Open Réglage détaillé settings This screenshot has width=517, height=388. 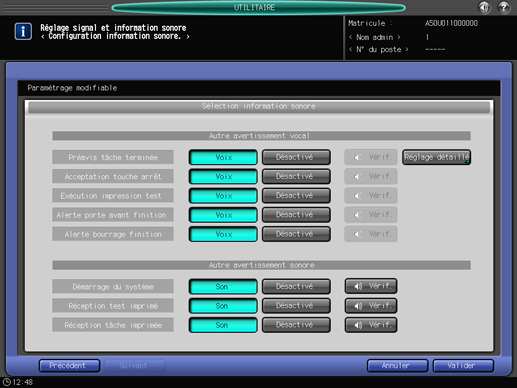436,157
